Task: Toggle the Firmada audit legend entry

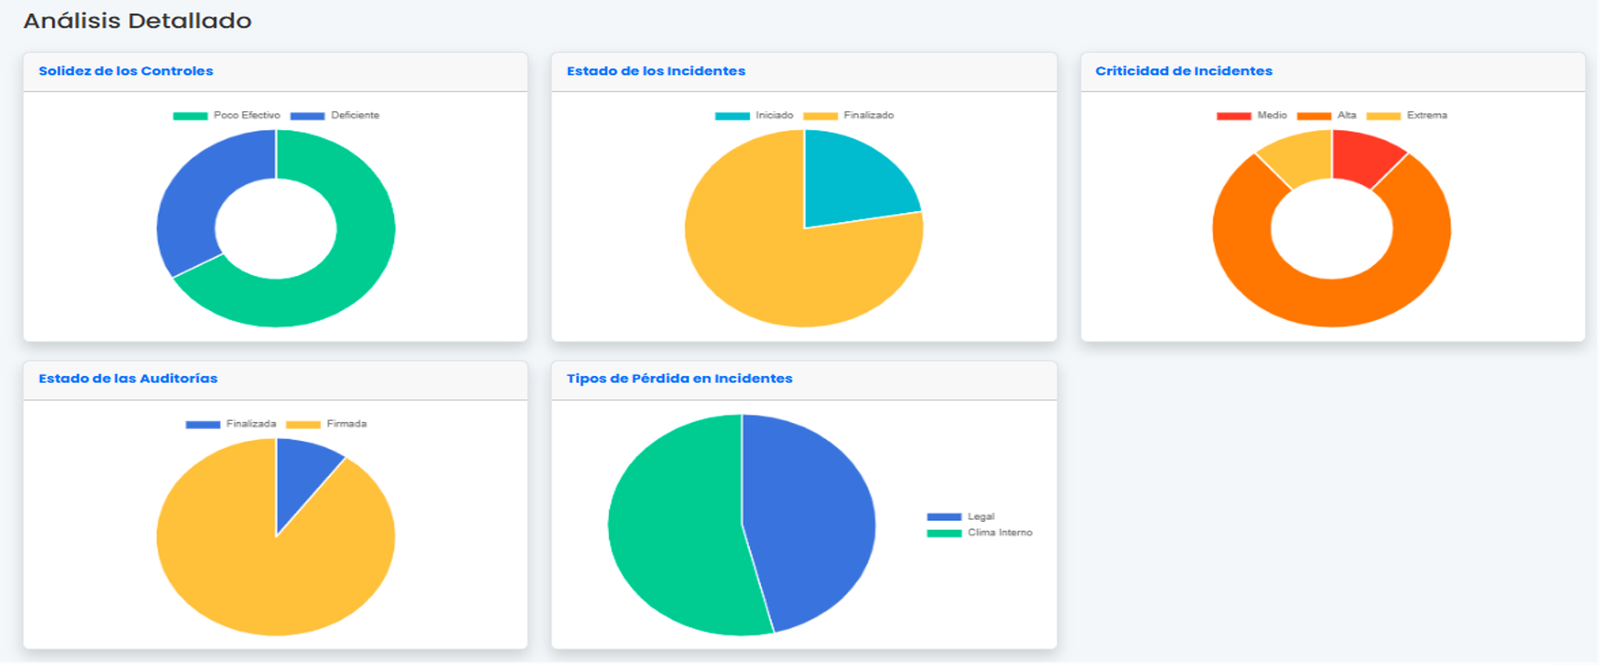Action: coord(327,424)
